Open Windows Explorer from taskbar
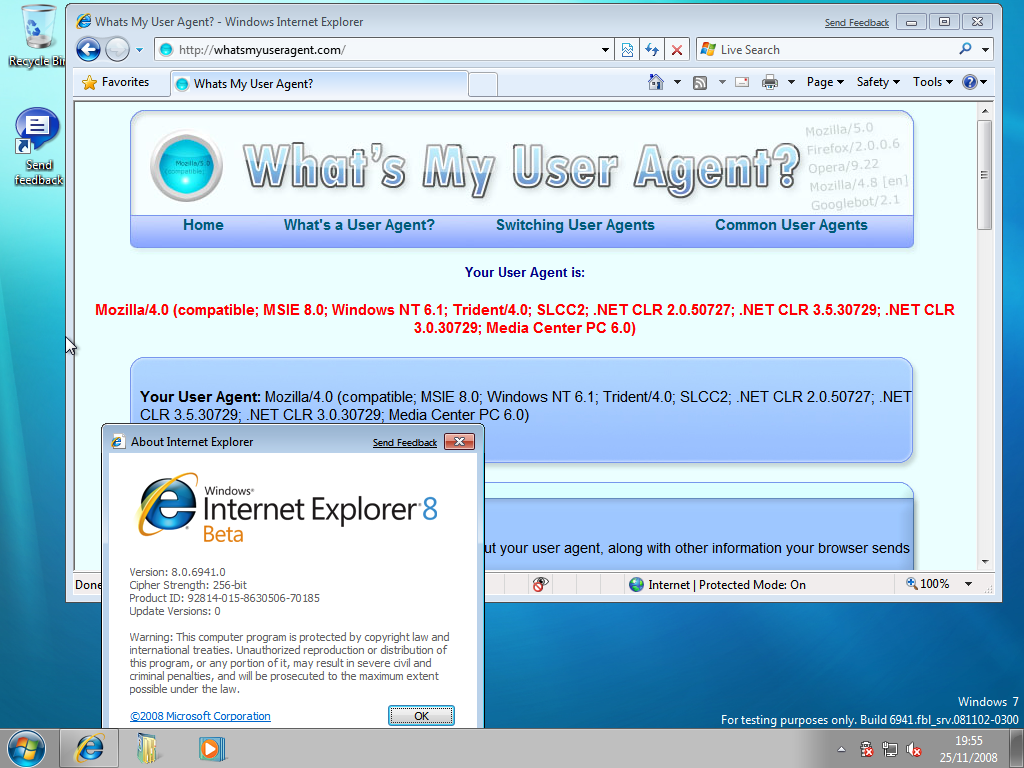 [x=149, y=748]
